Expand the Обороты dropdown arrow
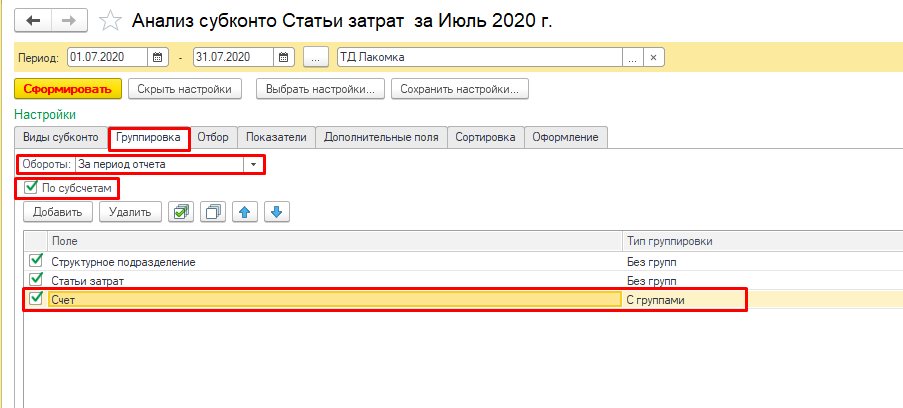903x408 pixels. pos(253,165)
